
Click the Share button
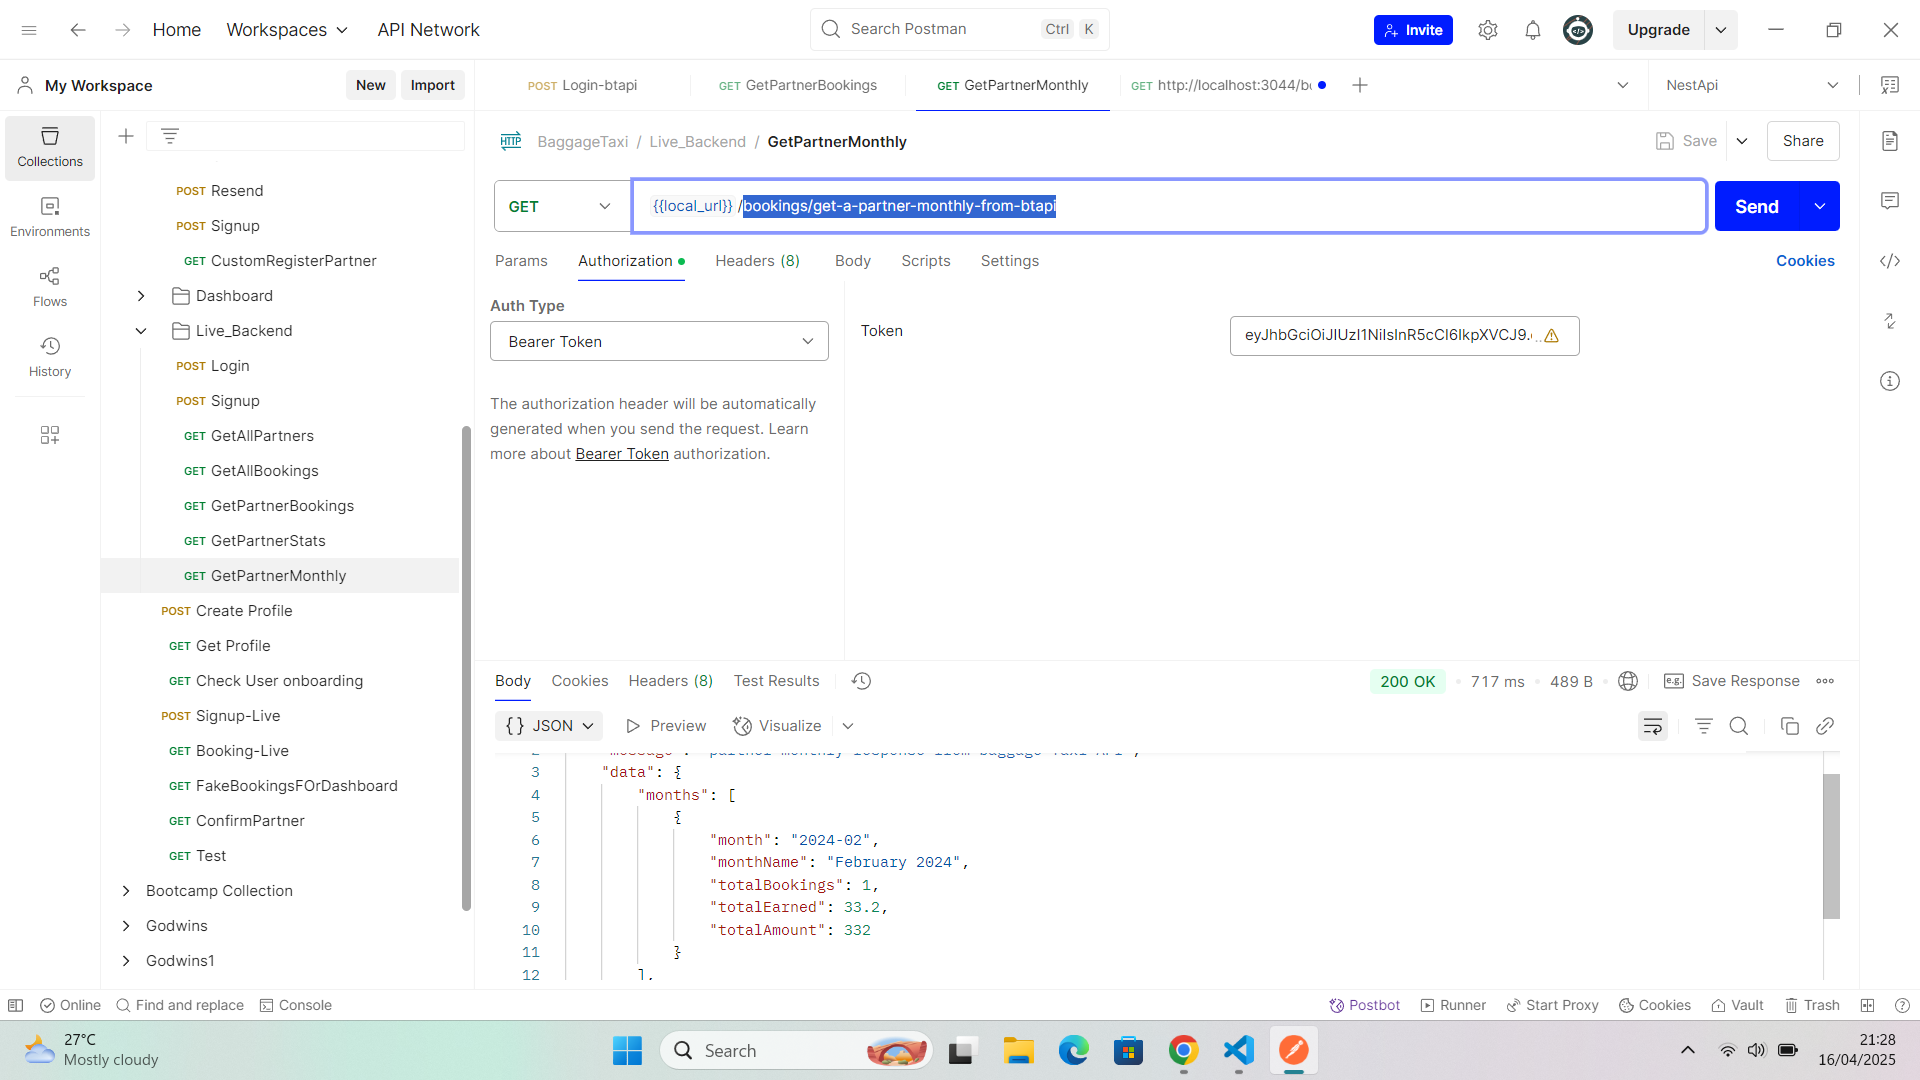(1803, 141)
